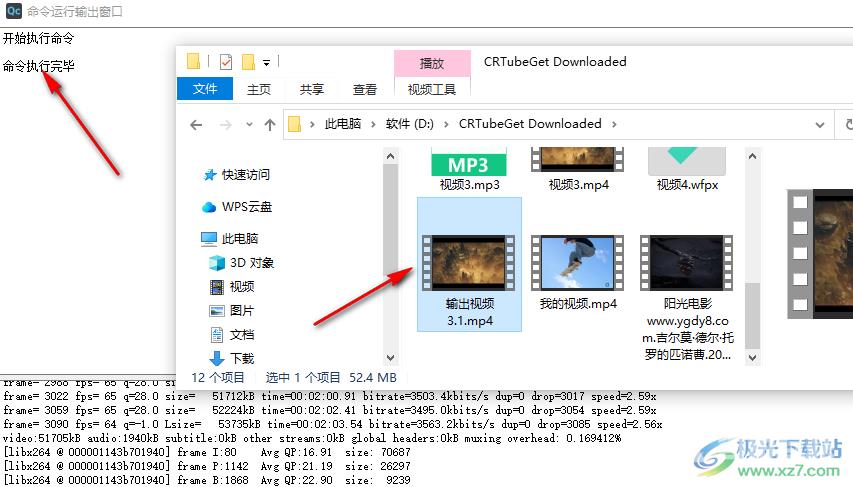Open the recent locations dropdown arrow

(x=249, y=125)
